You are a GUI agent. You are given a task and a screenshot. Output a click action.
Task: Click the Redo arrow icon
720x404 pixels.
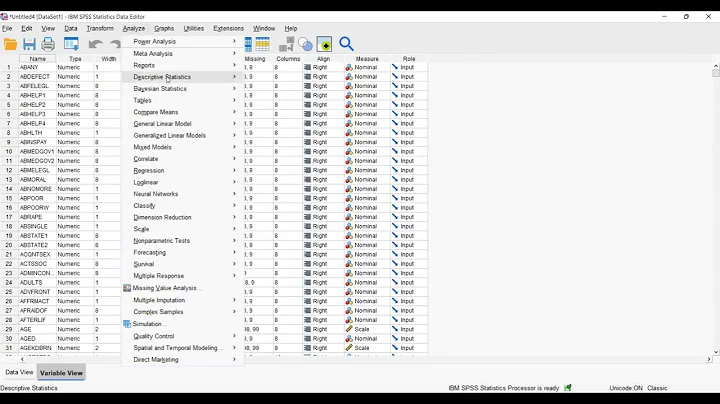(115, 45)
